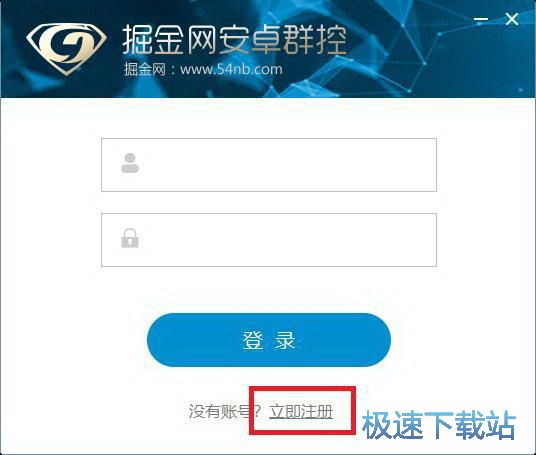Screen dimensions: 536x455
Task: Click the blue 登录 button
Action: click(x=269, y=340)
